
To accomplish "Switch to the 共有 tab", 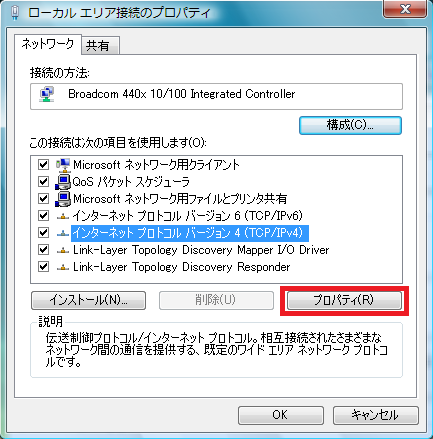I will click(x=100, y=46).
